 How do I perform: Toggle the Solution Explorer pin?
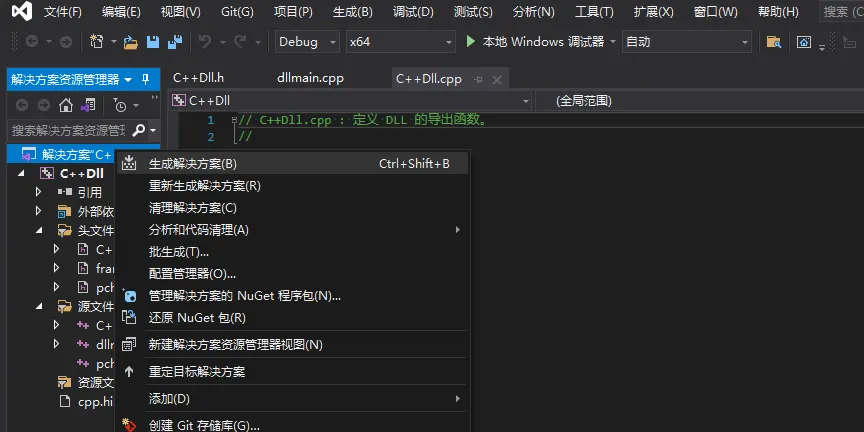pos(145,80)
